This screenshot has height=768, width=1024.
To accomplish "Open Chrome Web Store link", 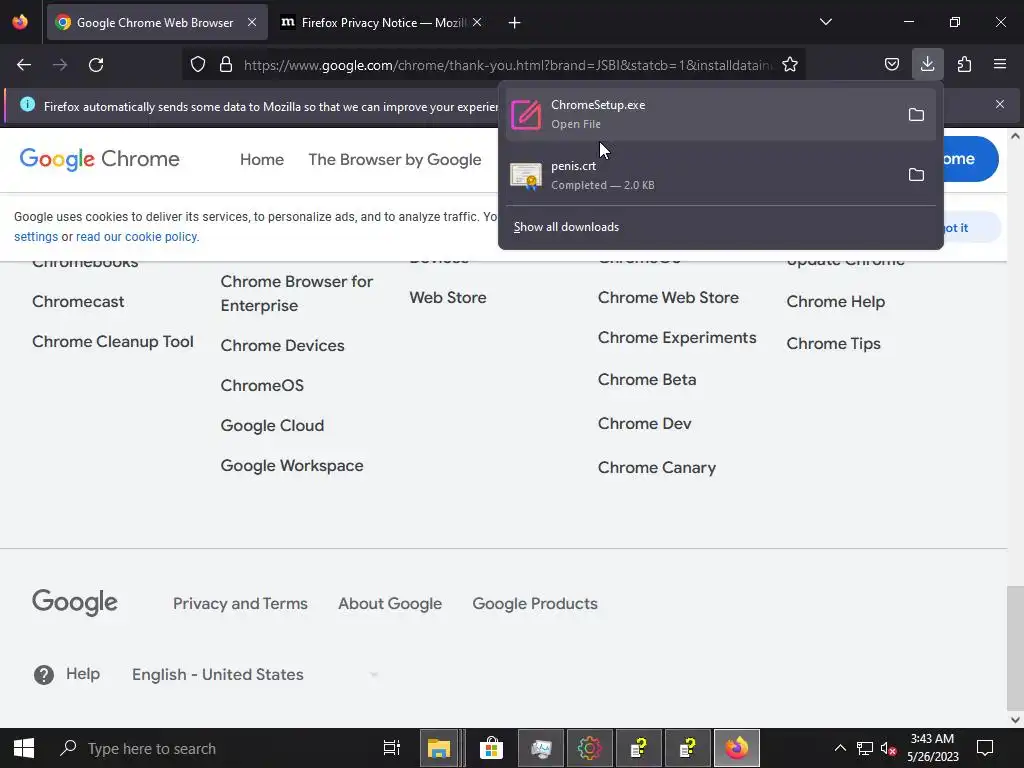I will pos(668,297).
